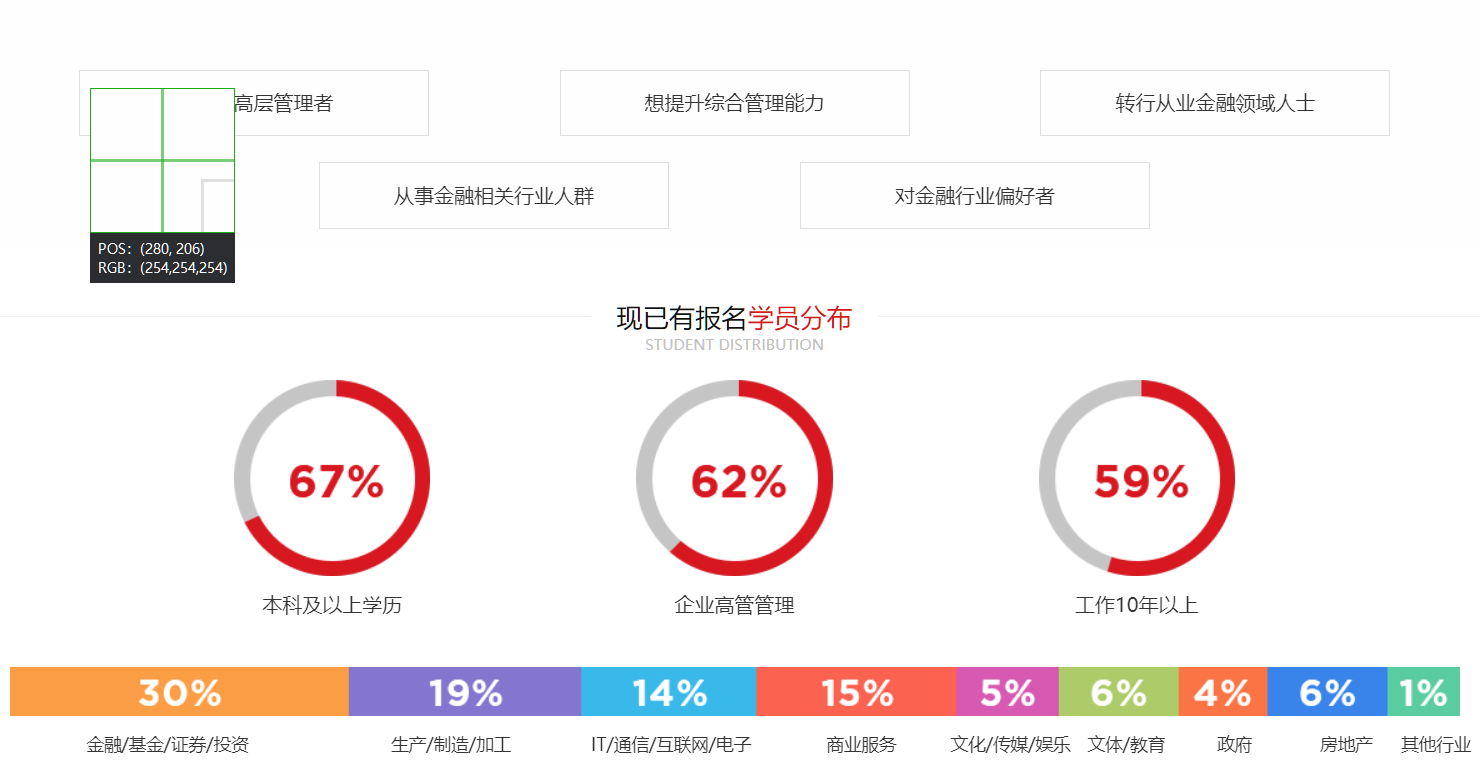Click the orange 30% bar segment
Screen dimensions: 1480x768
(179, 692)
